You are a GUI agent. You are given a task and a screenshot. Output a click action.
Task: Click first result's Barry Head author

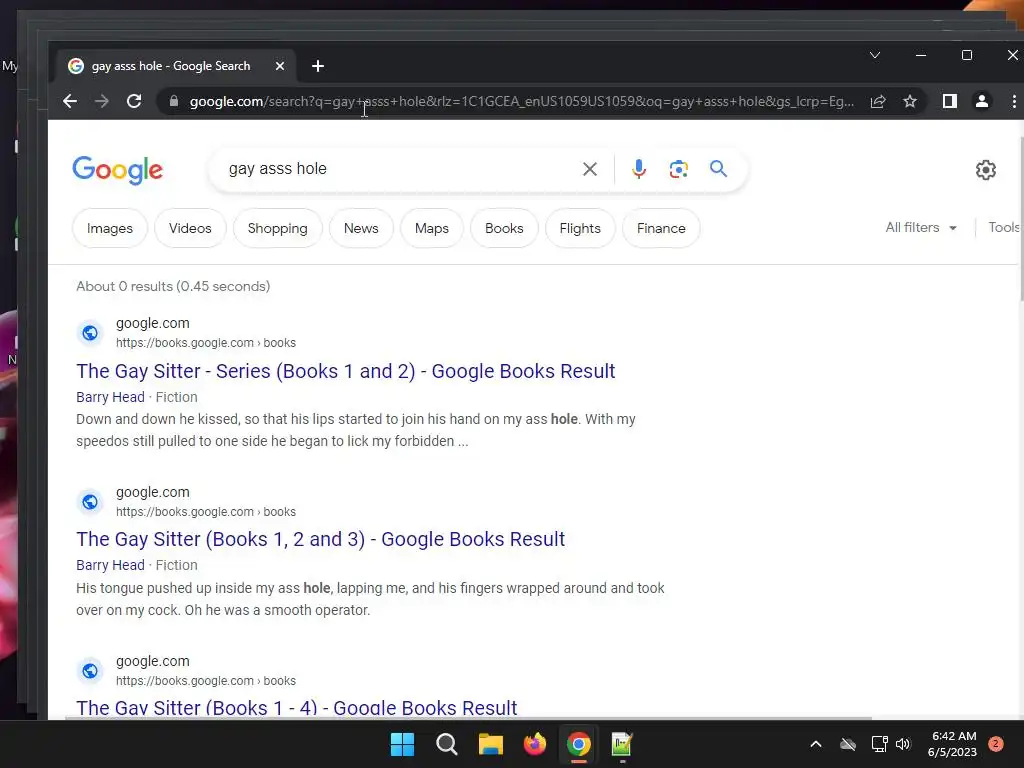[110, 397]
